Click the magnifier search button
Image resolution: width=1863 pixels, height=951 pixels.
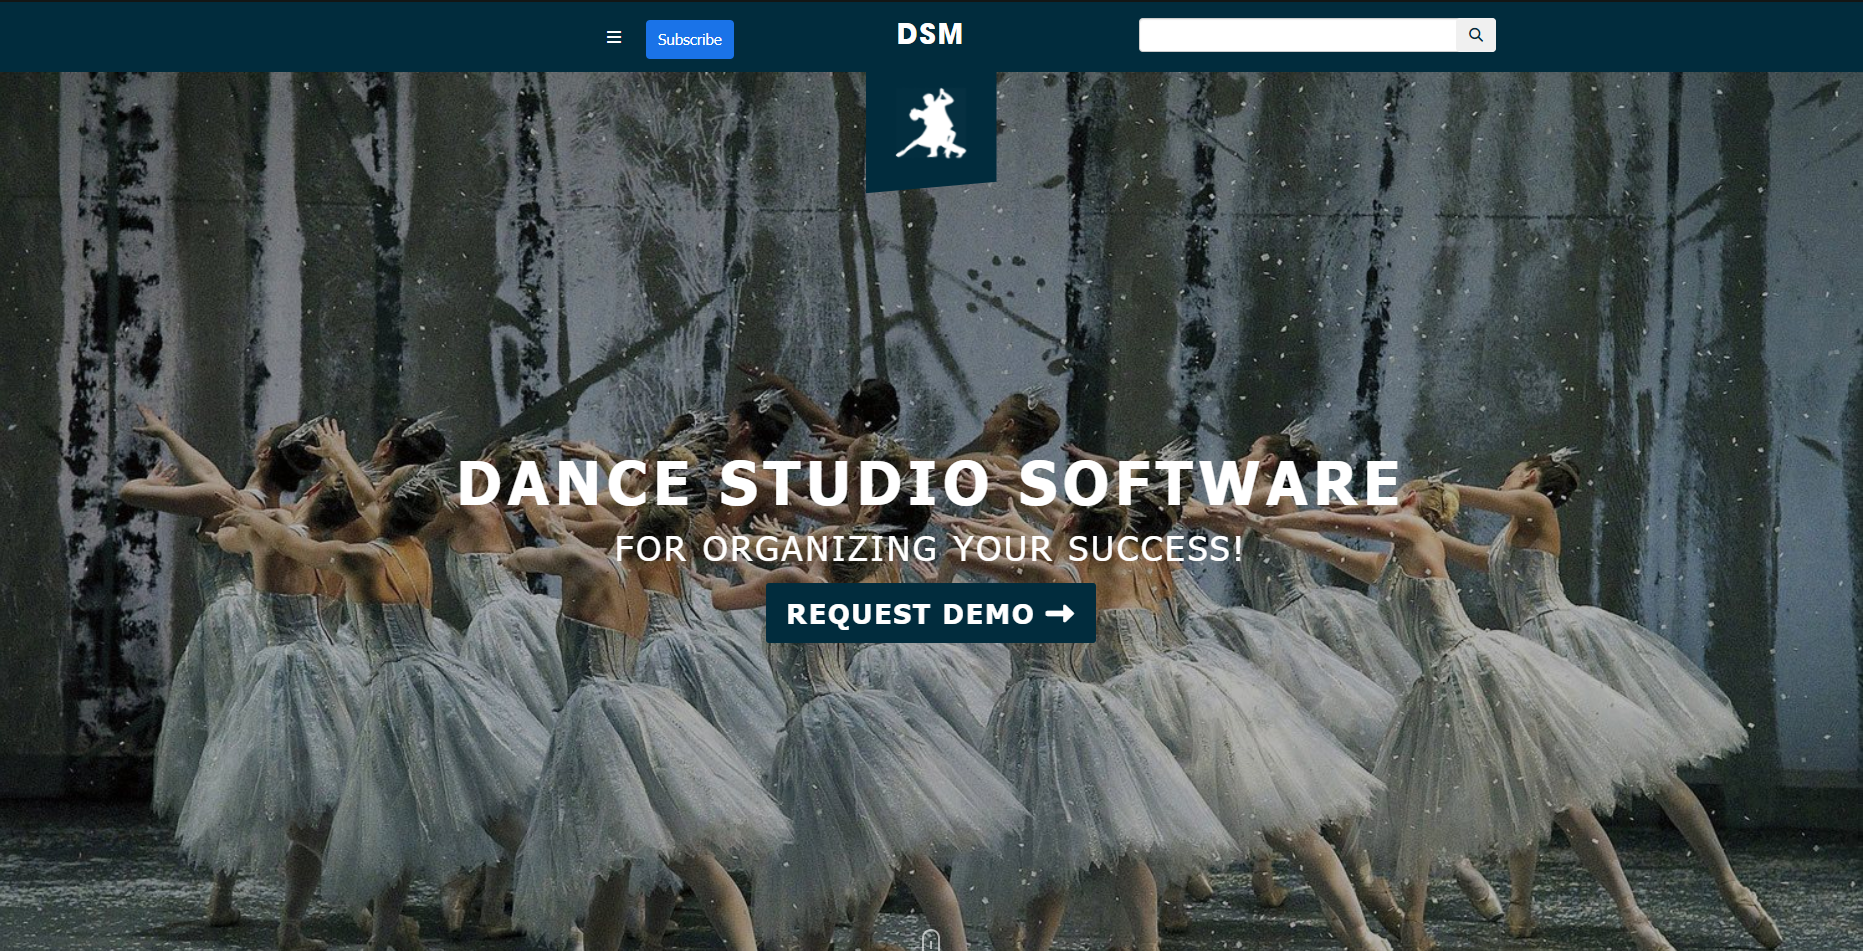point(1476,35)
